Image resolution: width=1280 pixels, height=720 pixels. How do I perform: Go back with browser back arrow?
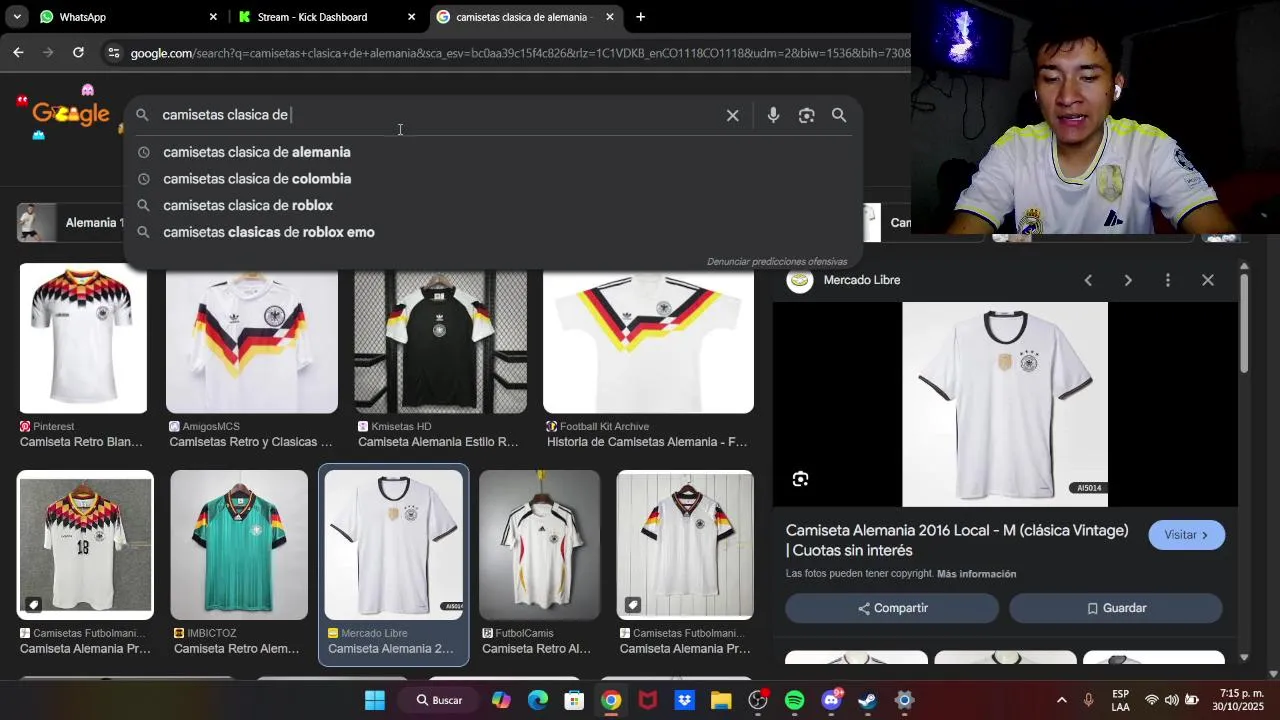[18, 52]
